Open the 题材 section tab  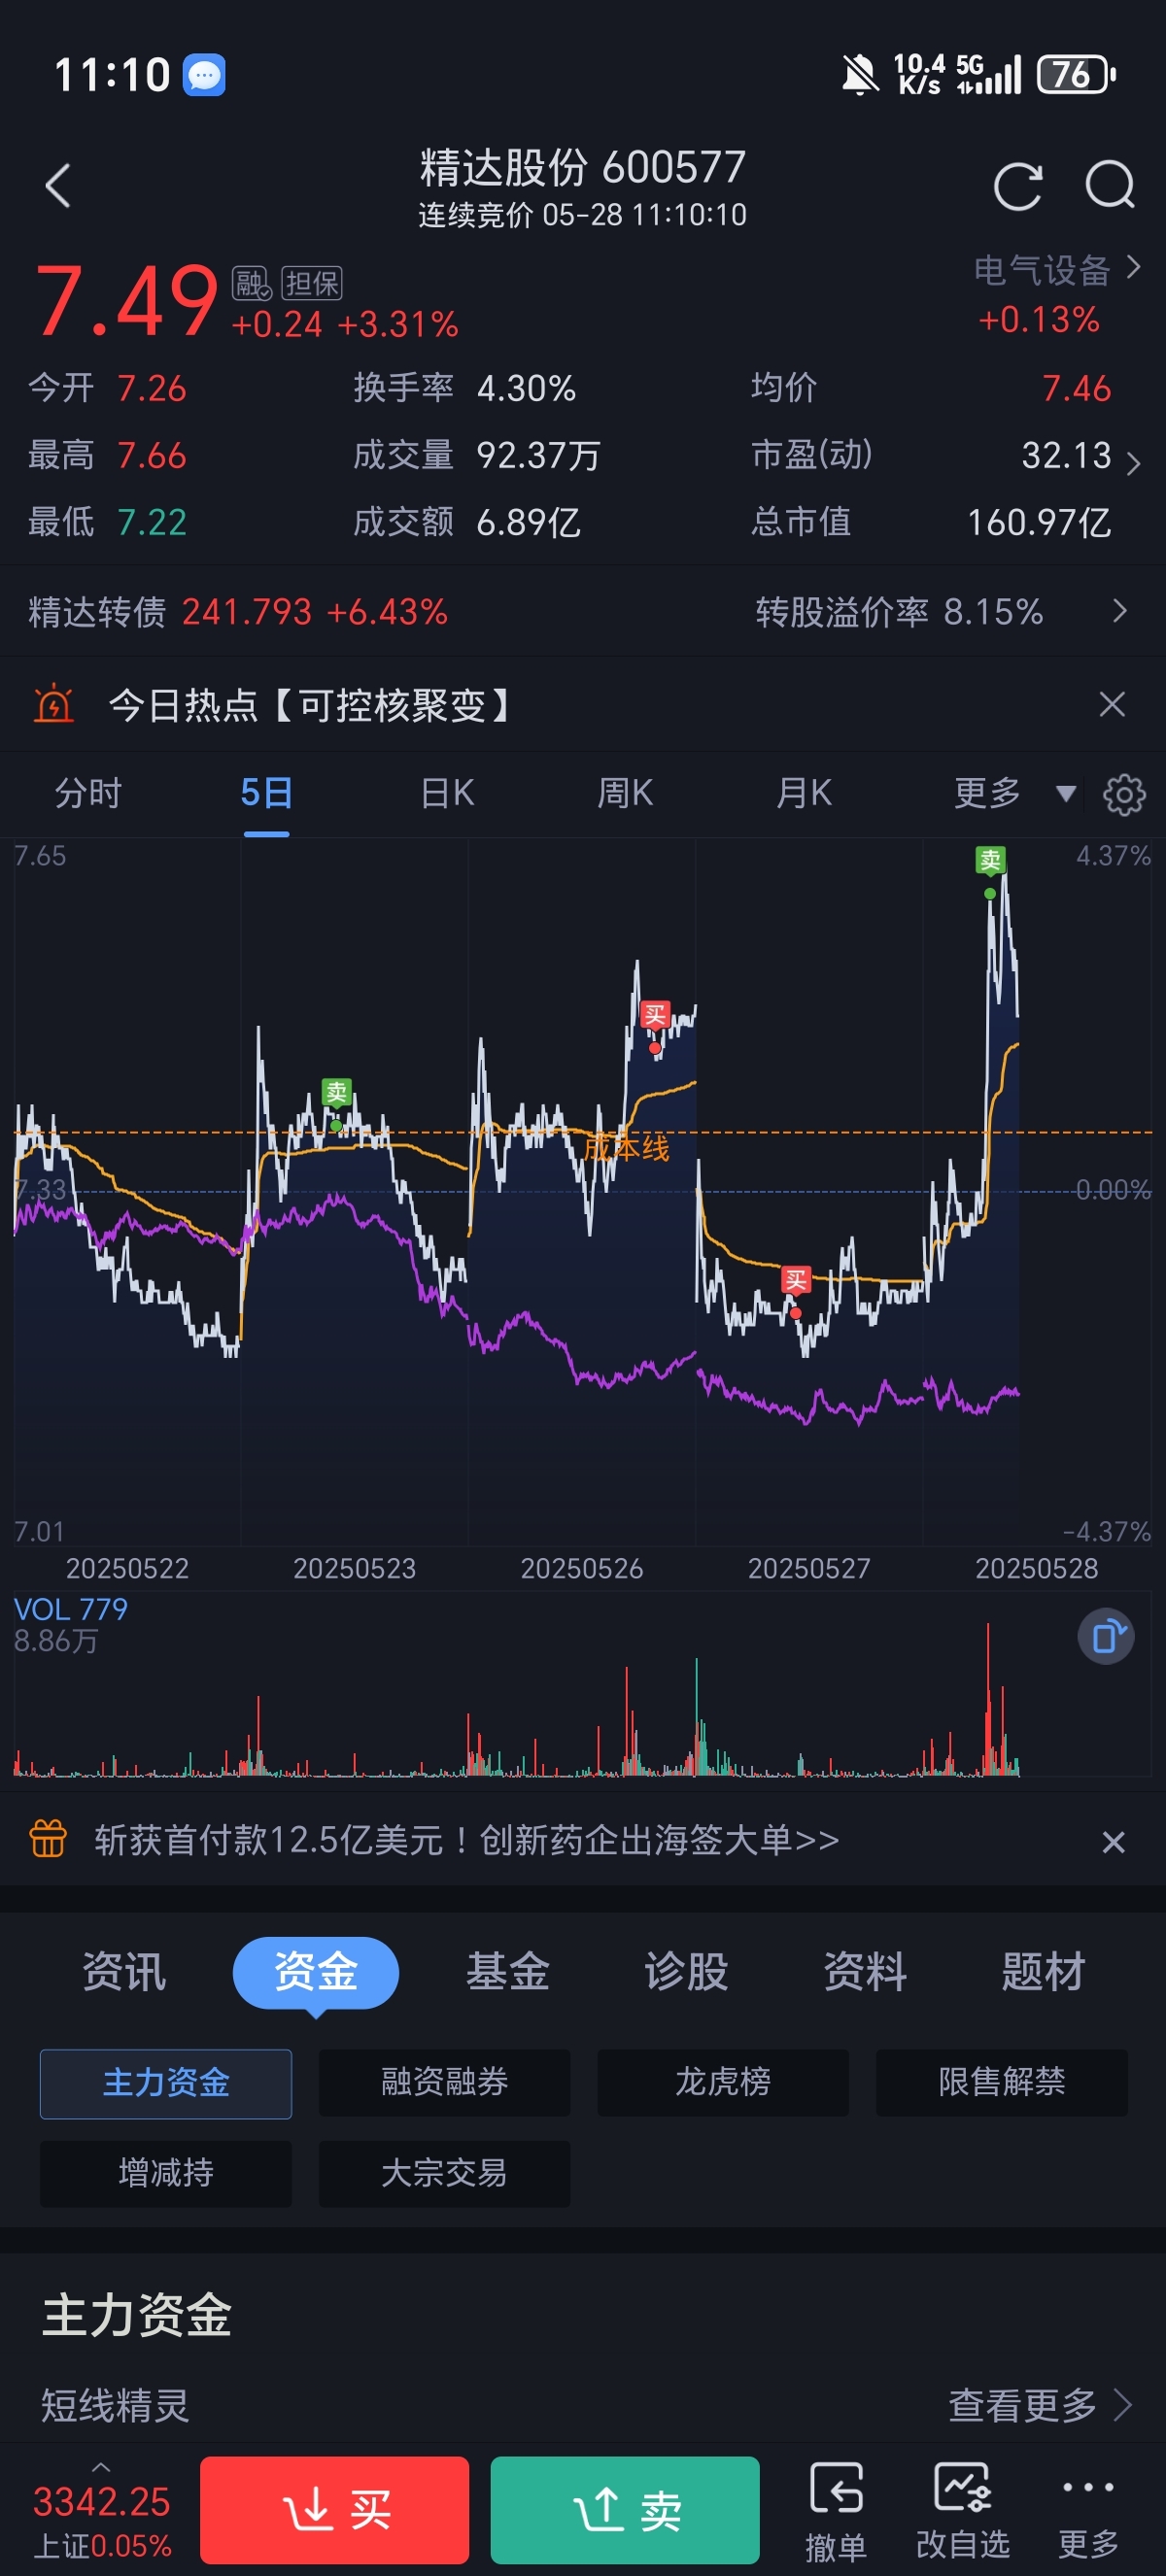tap(1043, 1972)
